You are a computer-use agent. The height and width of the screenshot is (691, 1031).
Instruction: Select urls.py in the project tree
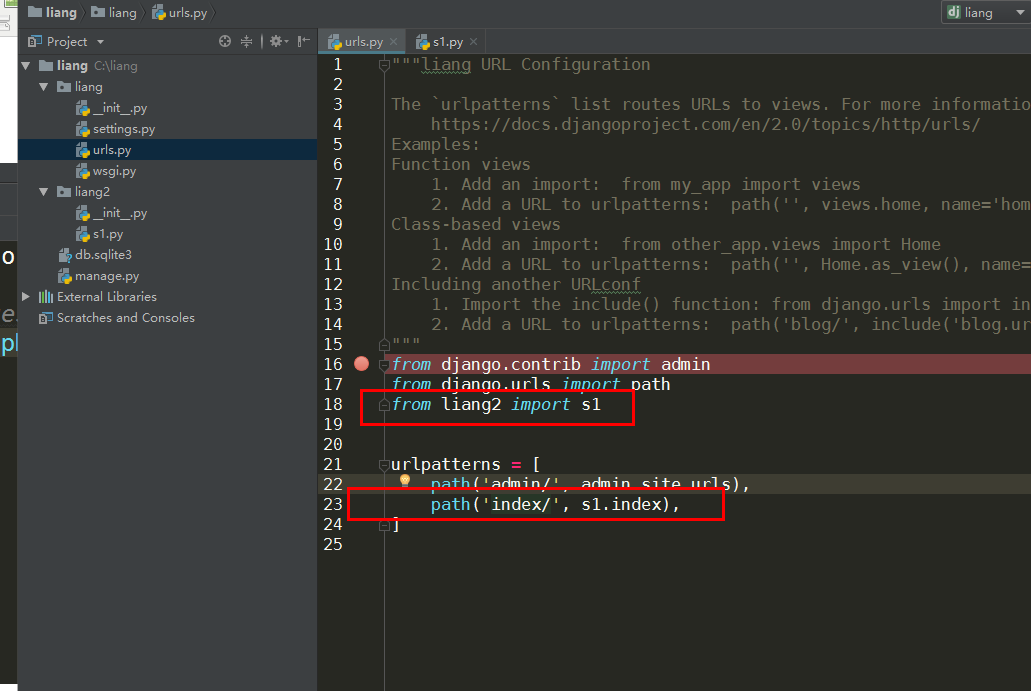click(x=167, y=150)
